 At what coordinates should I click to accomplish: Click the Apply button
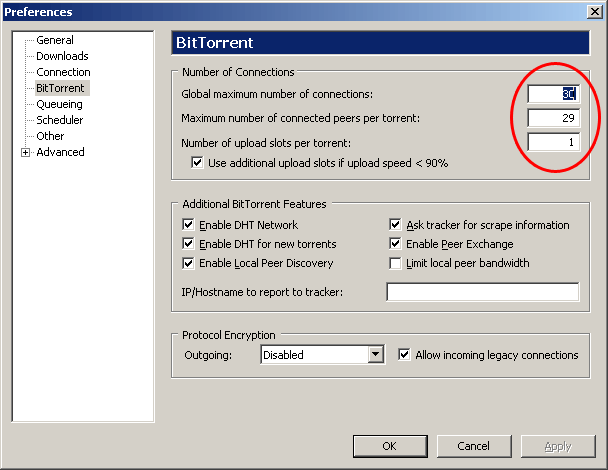click(558, 446)
